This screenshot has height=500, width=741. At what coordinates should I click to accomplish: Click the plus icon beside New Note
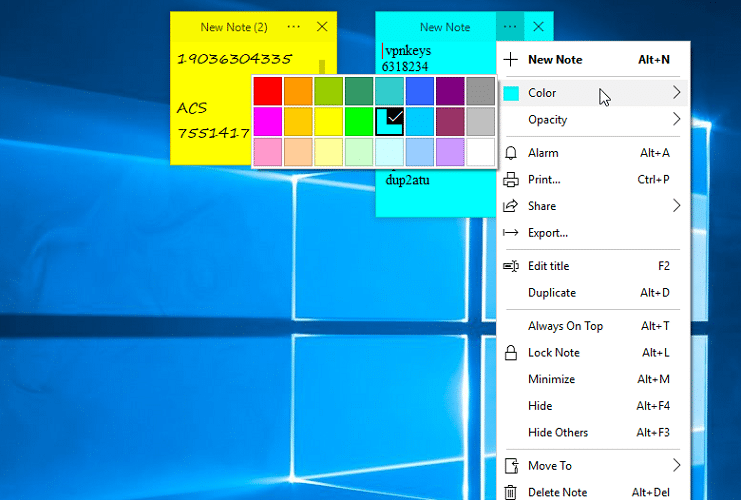510,60
